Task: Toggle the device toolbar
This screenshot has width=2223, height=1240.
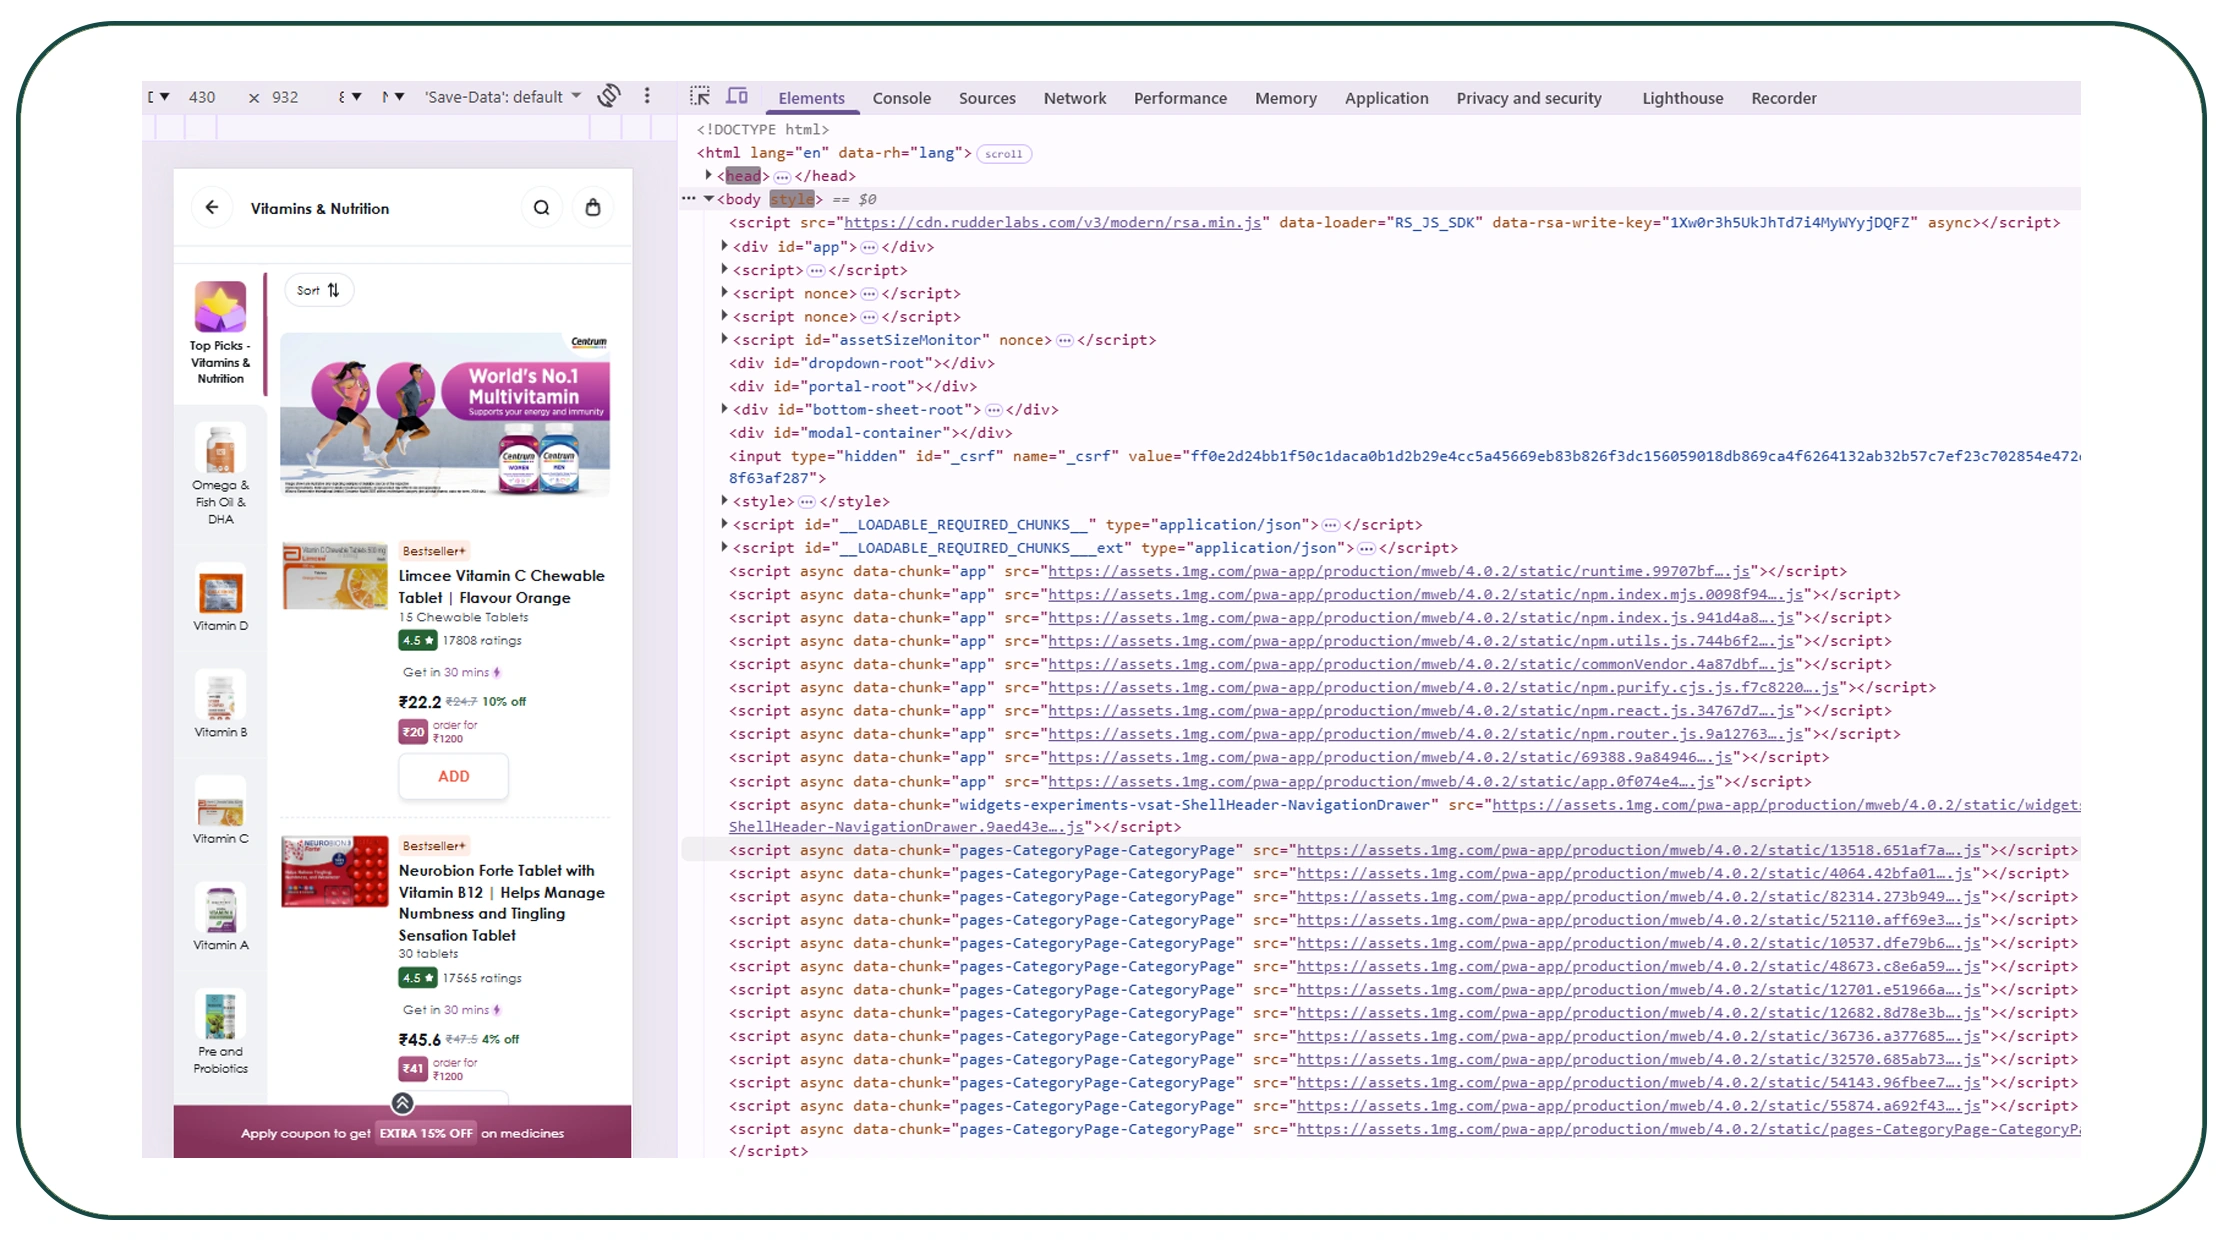Action: [x=737, y=96]
